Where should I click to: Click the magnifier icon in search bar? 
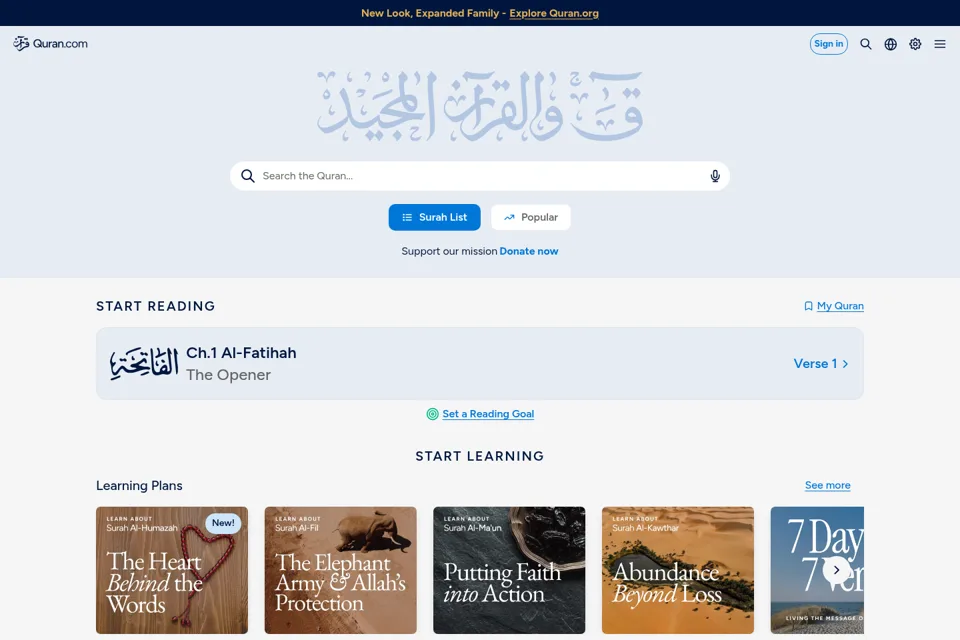point(247,176)
